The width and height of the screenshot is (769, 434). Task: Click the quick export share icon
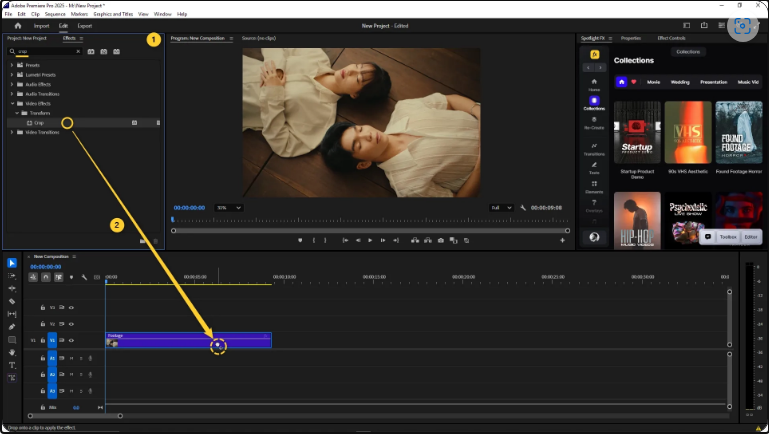704,26
